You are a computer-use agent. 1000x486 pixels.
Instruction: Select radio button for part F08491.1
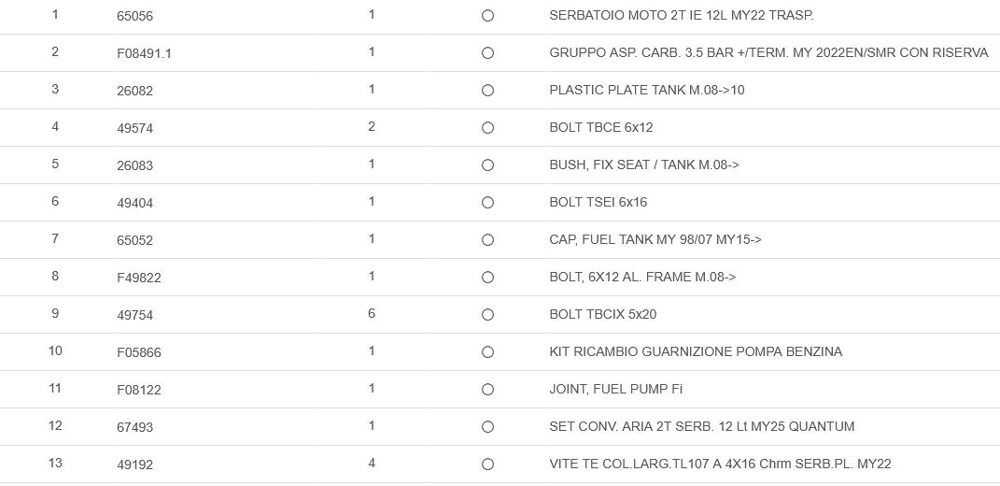[x=487, y=53]
